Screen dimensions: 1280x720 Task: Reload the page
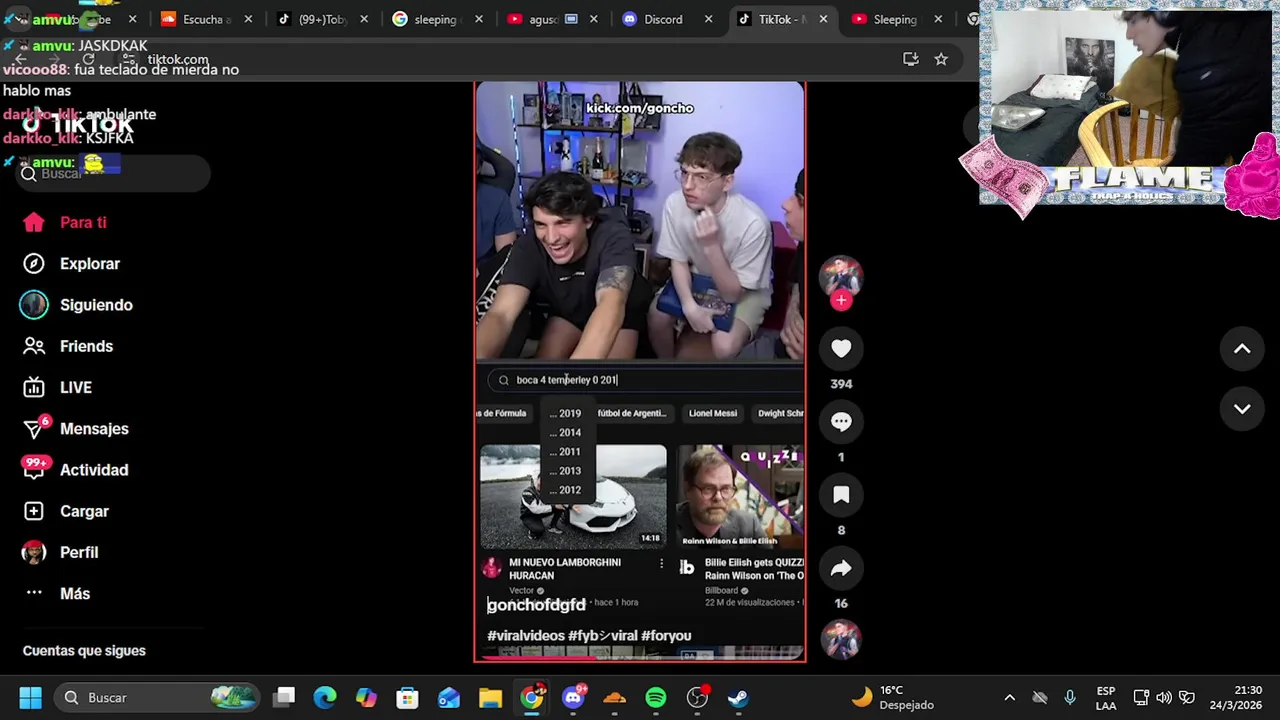click(x=88, y=59)
